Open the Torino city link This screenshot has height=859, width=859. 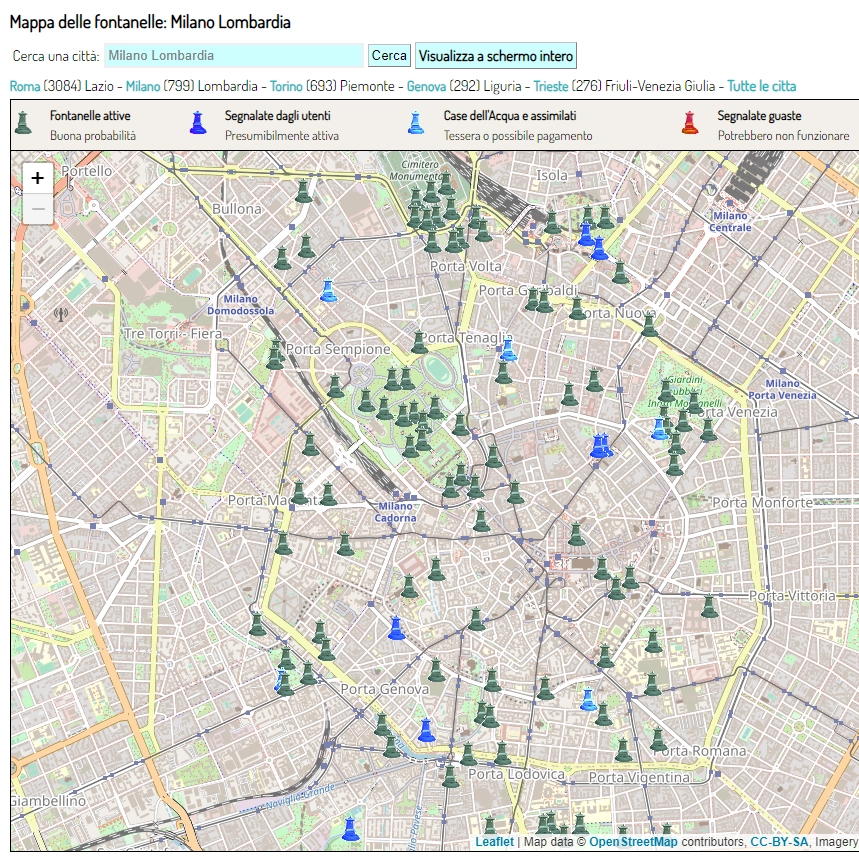(x=286, y=86)
